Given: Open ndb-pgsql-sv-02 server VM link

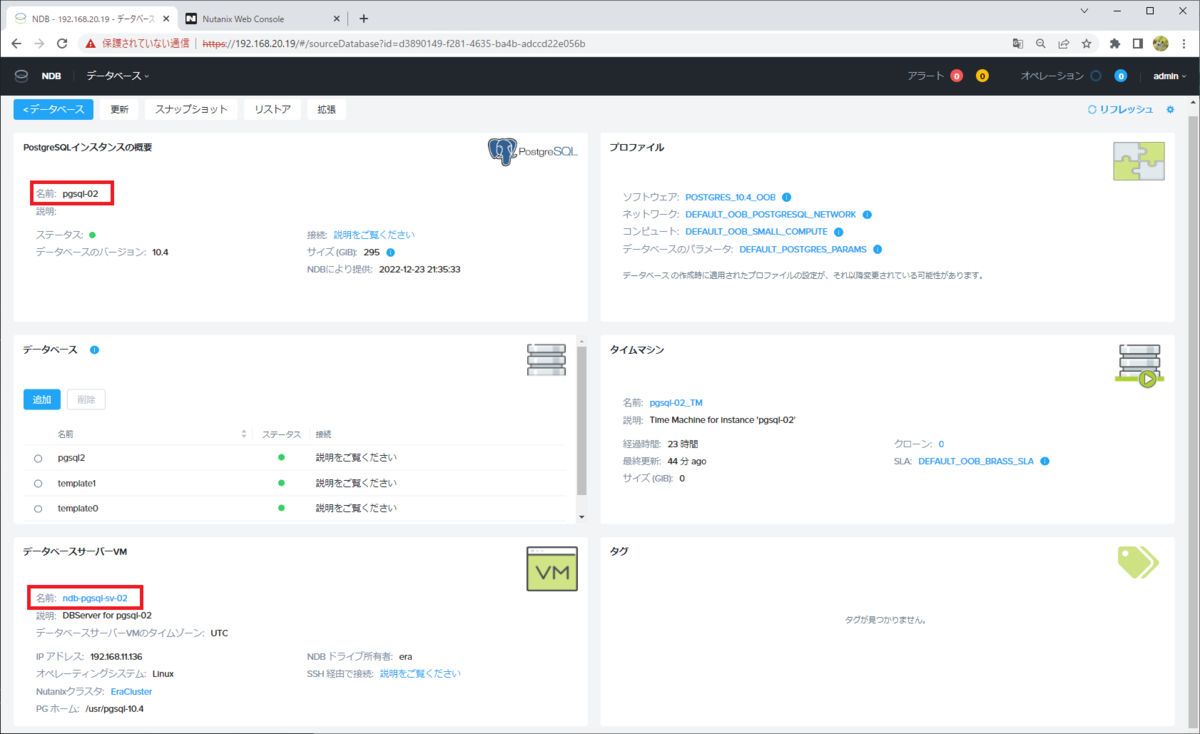Looking at the screenshot, I should click(x=95, y=598).
